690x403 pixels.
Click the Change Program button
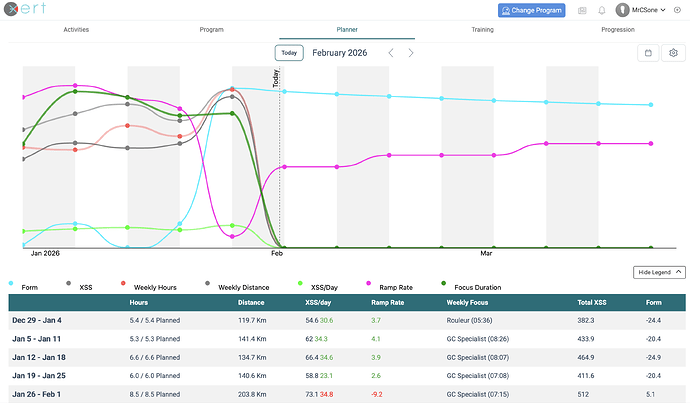[531, 10]
